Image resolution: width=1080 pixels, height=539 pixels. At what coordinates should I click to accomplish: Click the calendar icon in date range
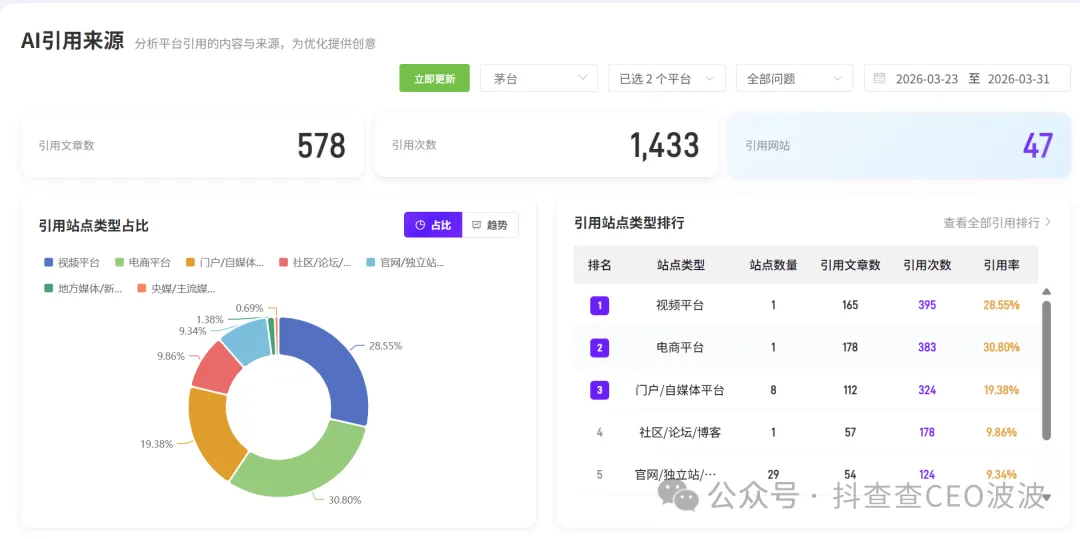point(879,78)
